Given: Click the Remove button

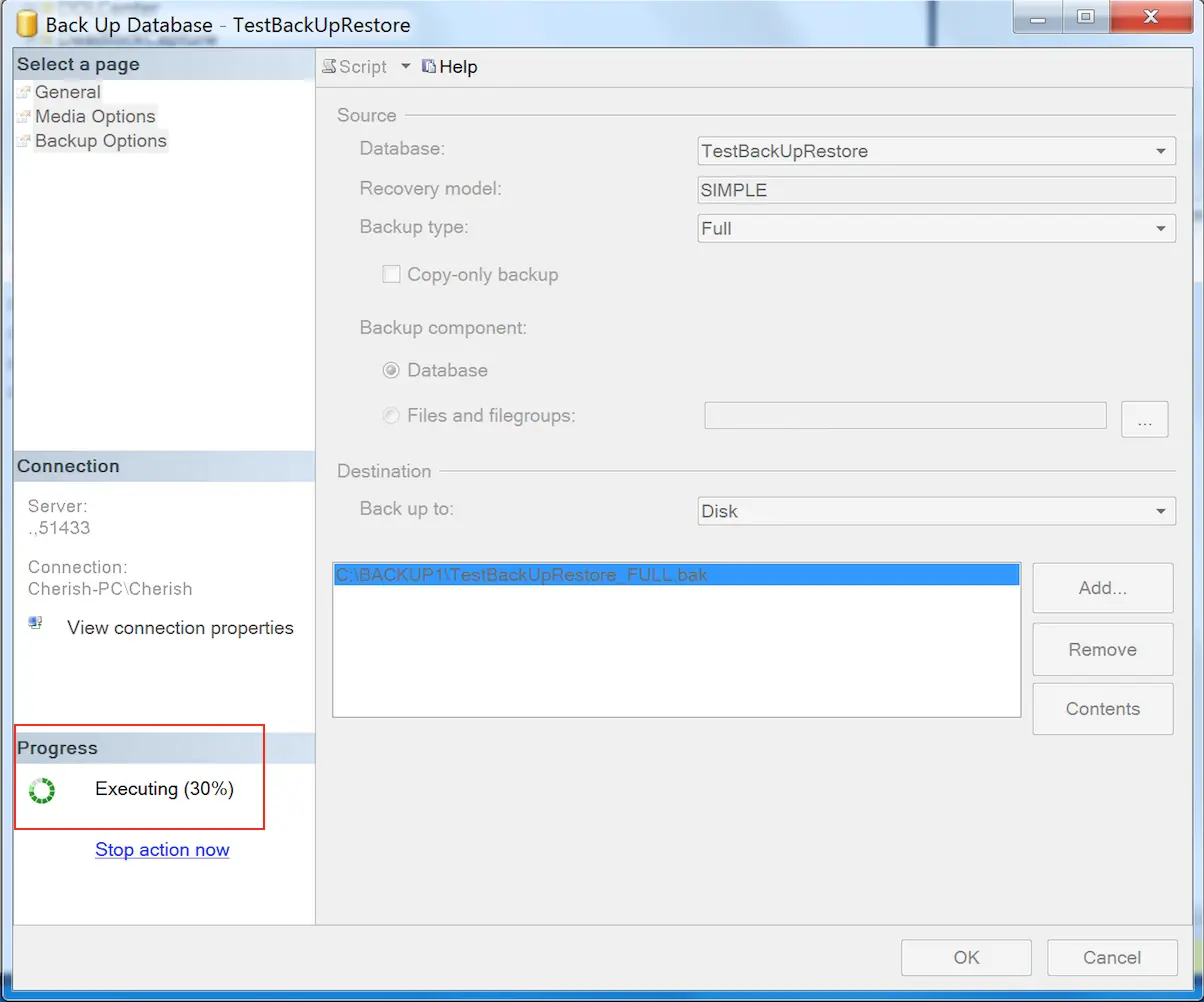Looking at the screenshot, I should [x=1103, y=649].
